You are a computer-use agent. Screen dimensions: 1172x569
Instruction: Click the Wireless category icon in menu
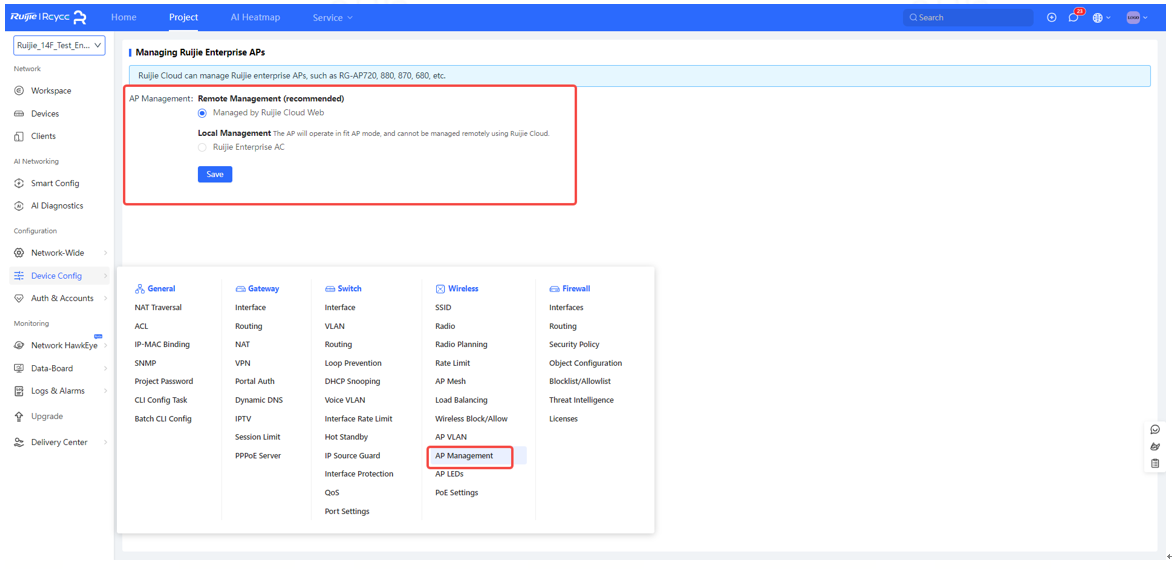point(440,289)
